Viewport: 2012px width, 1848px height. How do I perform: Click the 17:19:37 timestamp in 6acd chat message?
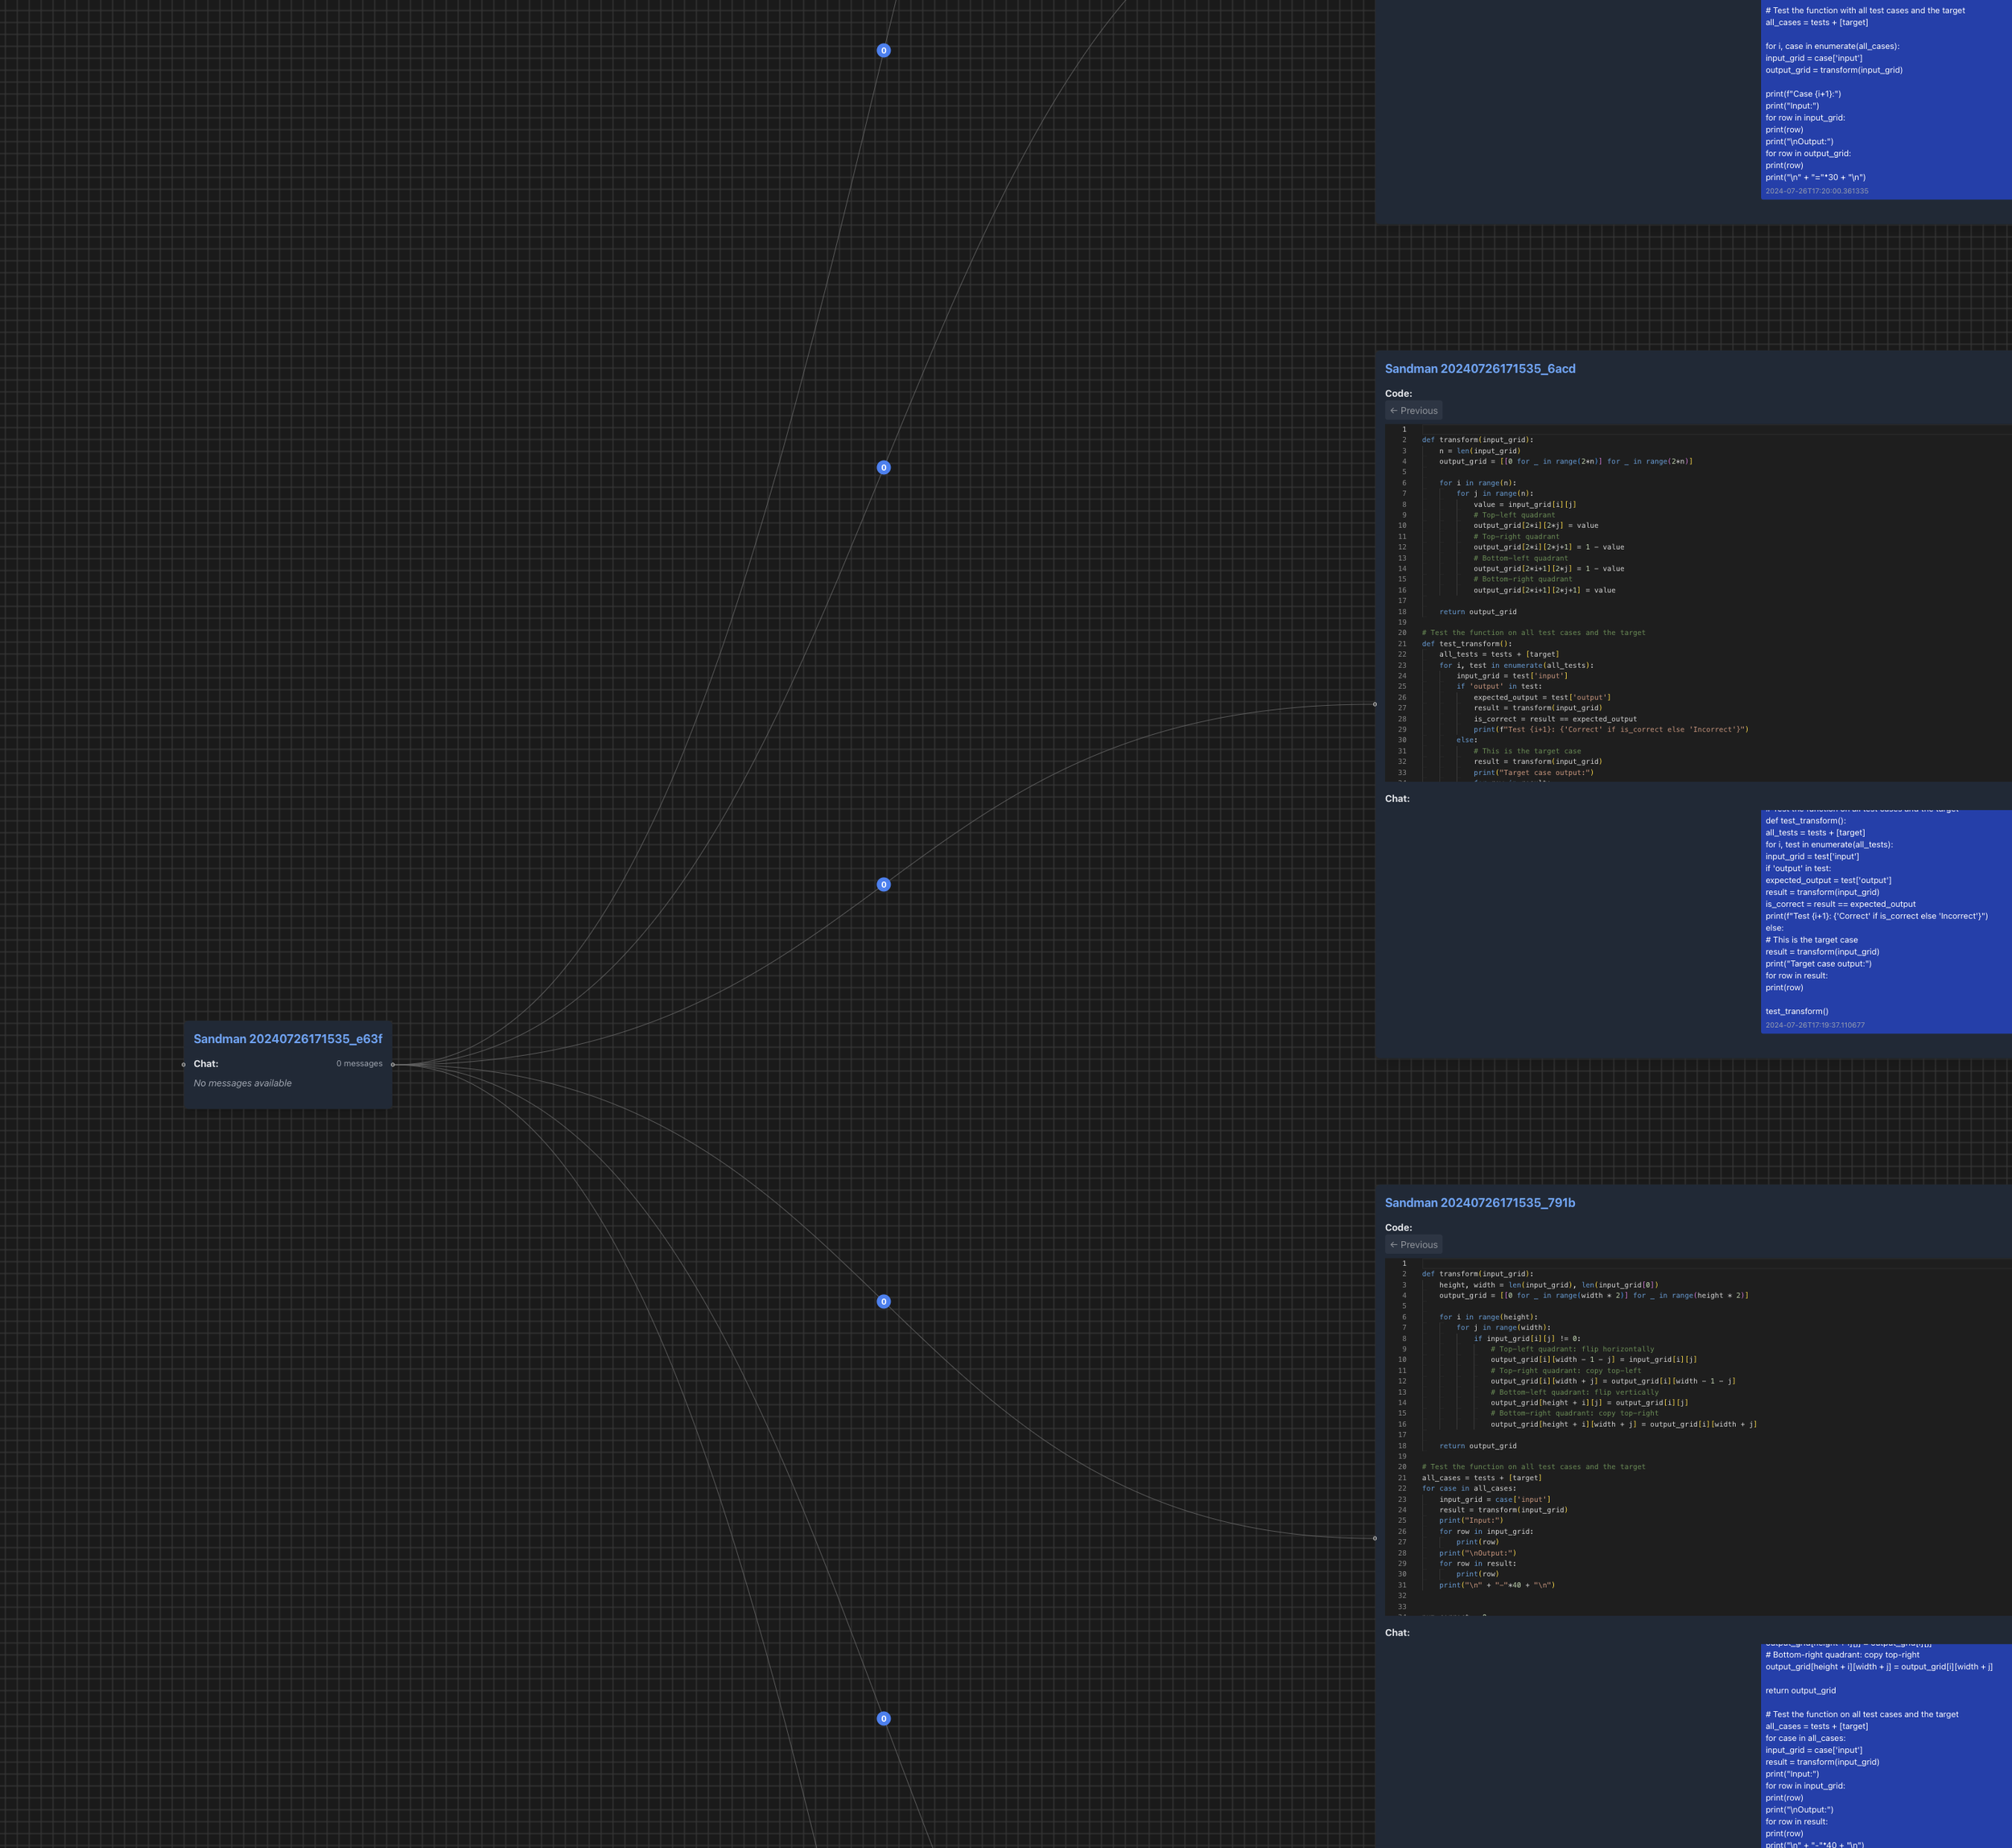[x=1814, y=1025]
